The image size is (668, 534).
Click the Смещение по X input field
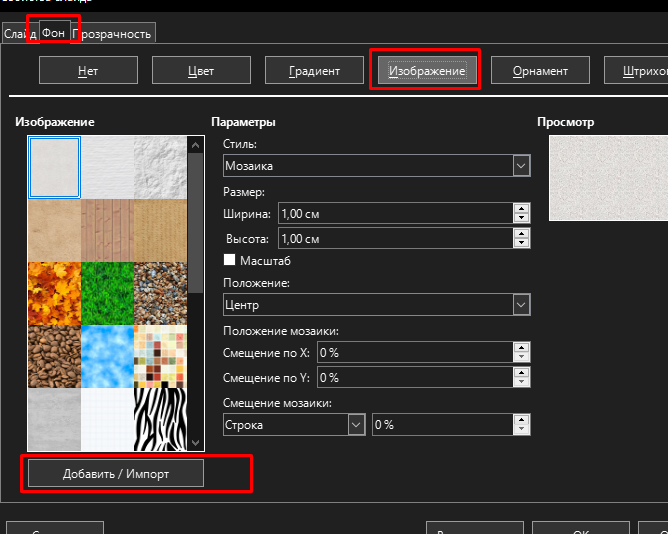(x=413, y=352)
